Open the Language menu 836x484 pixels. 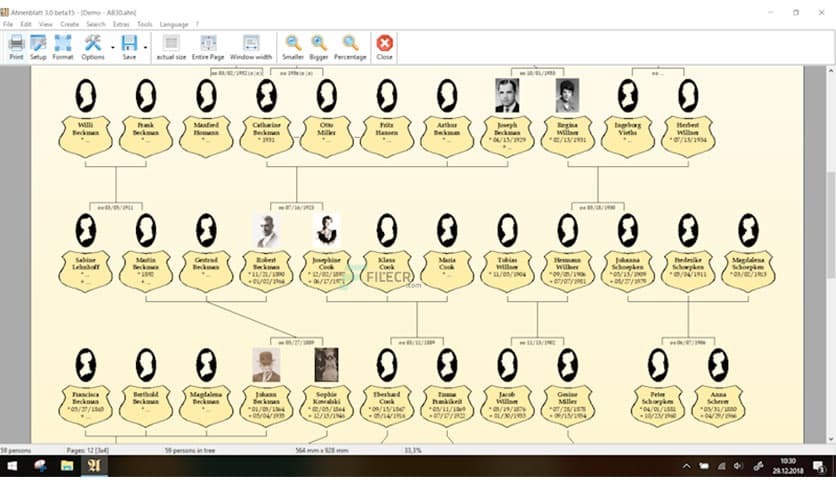point(174,25)
